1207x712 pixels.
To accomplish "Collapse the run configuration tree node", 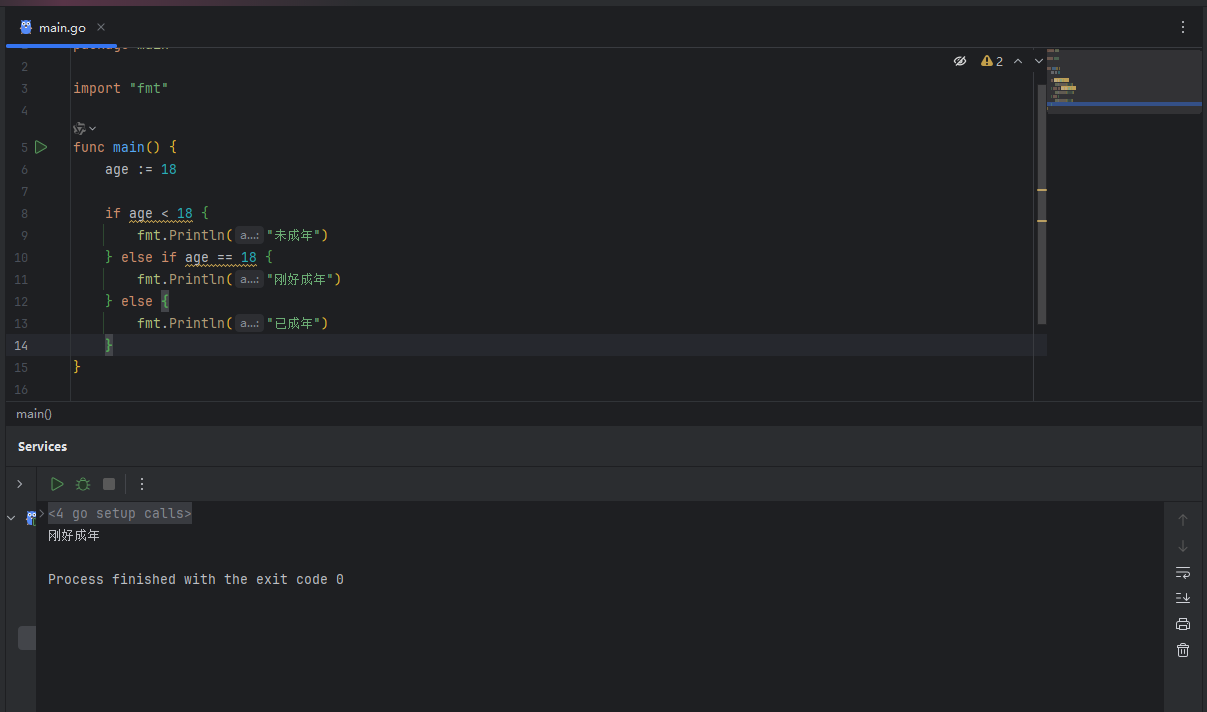I will (12, 518).
